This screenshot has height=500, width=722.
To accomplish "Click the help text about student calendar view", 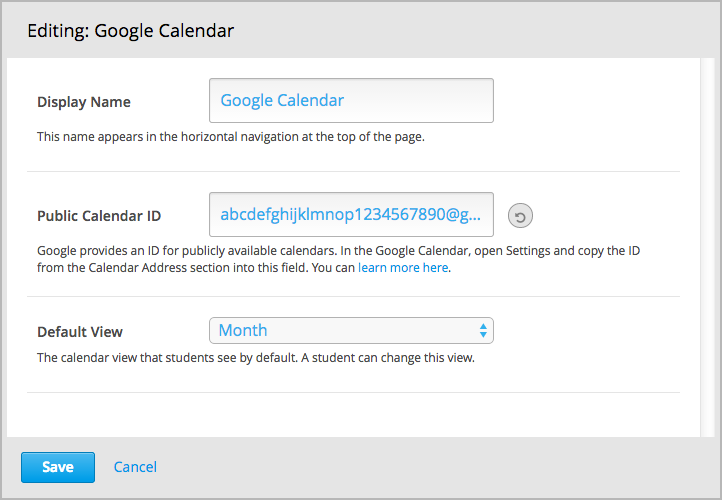I will point(255,357).
